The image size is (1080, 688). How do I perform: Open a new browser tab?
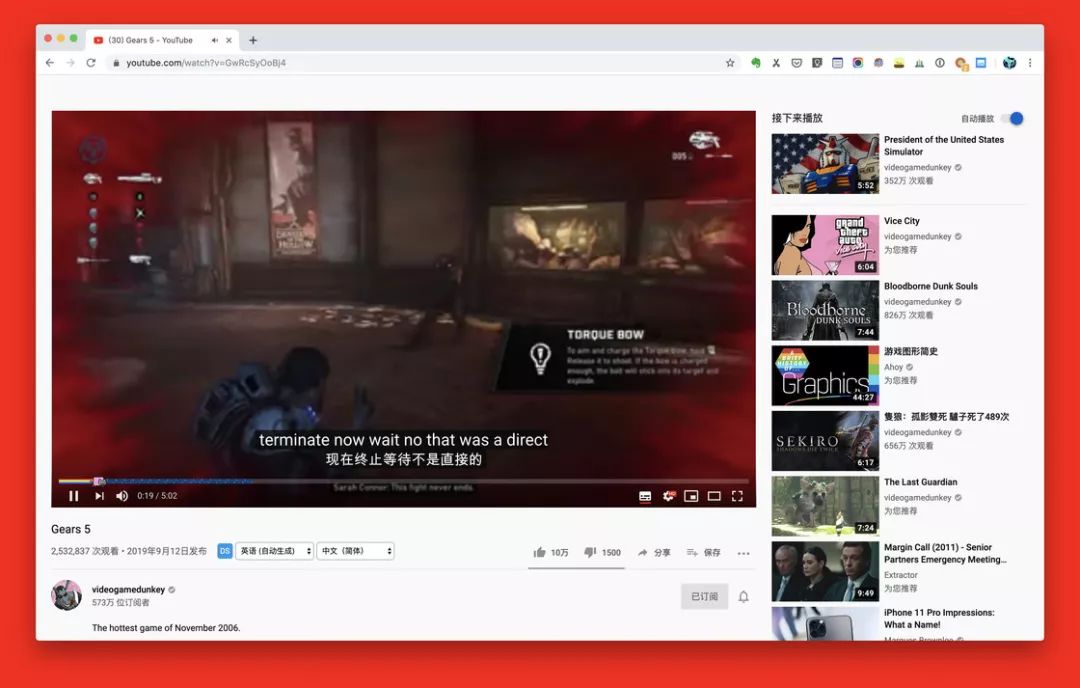tap(253, 40)
